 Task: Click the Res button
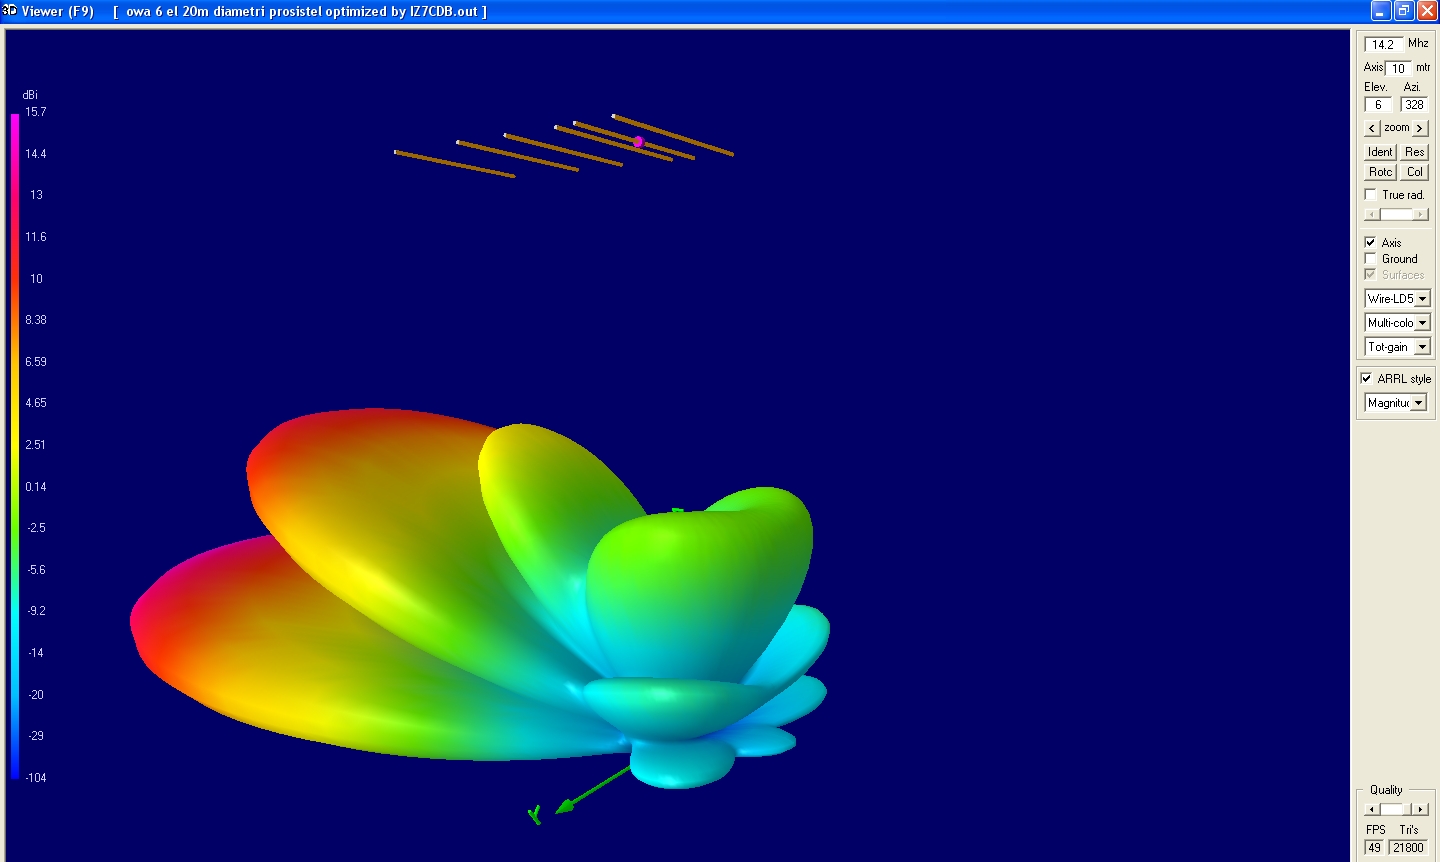click(x=1414, y=152)
